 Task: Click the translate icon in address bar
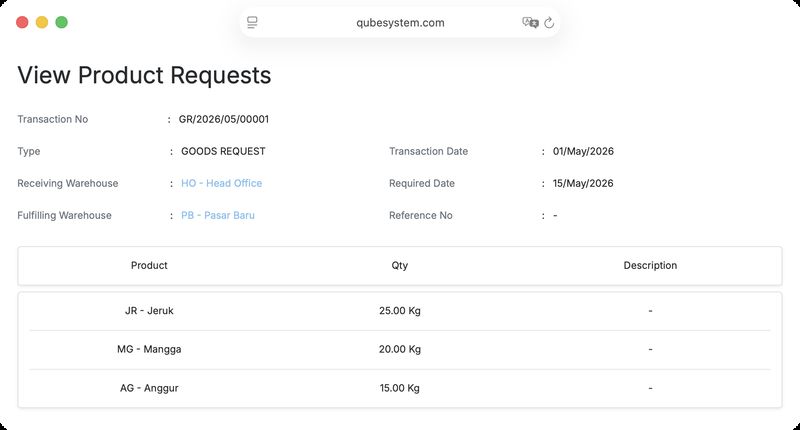[x=530, y=22]
